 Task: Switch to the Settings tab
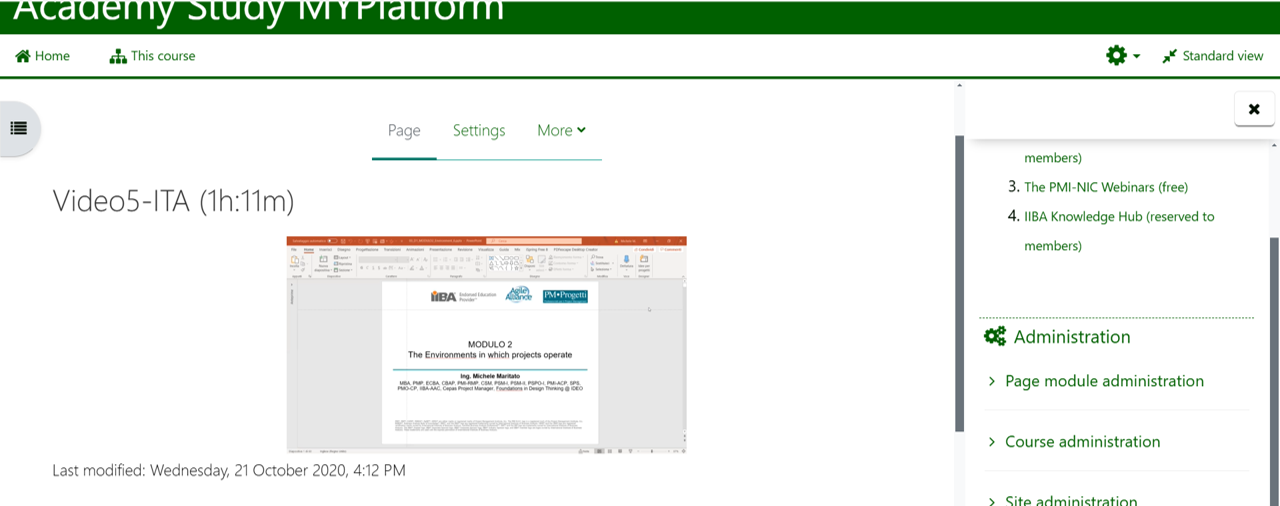[479, 130]
